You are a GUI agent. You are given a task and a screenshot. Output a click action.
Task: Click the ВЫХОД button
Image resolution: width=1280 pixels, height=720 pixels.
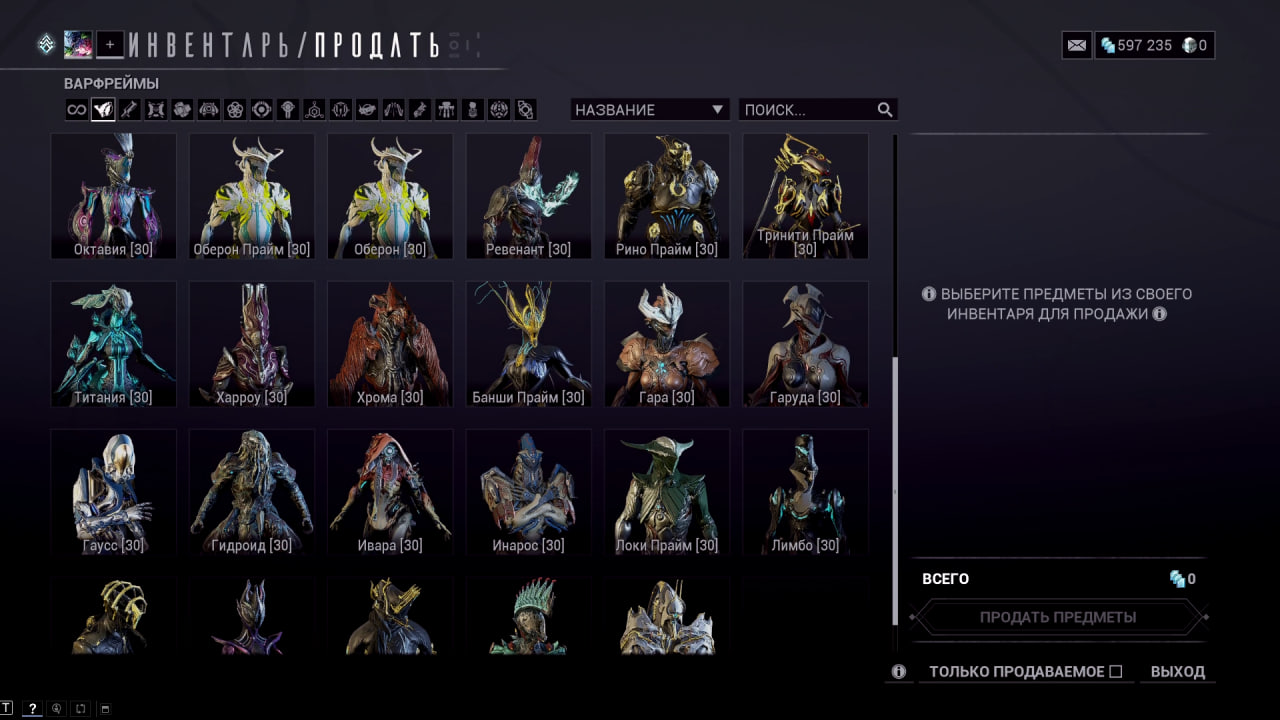click(1178, 672)
